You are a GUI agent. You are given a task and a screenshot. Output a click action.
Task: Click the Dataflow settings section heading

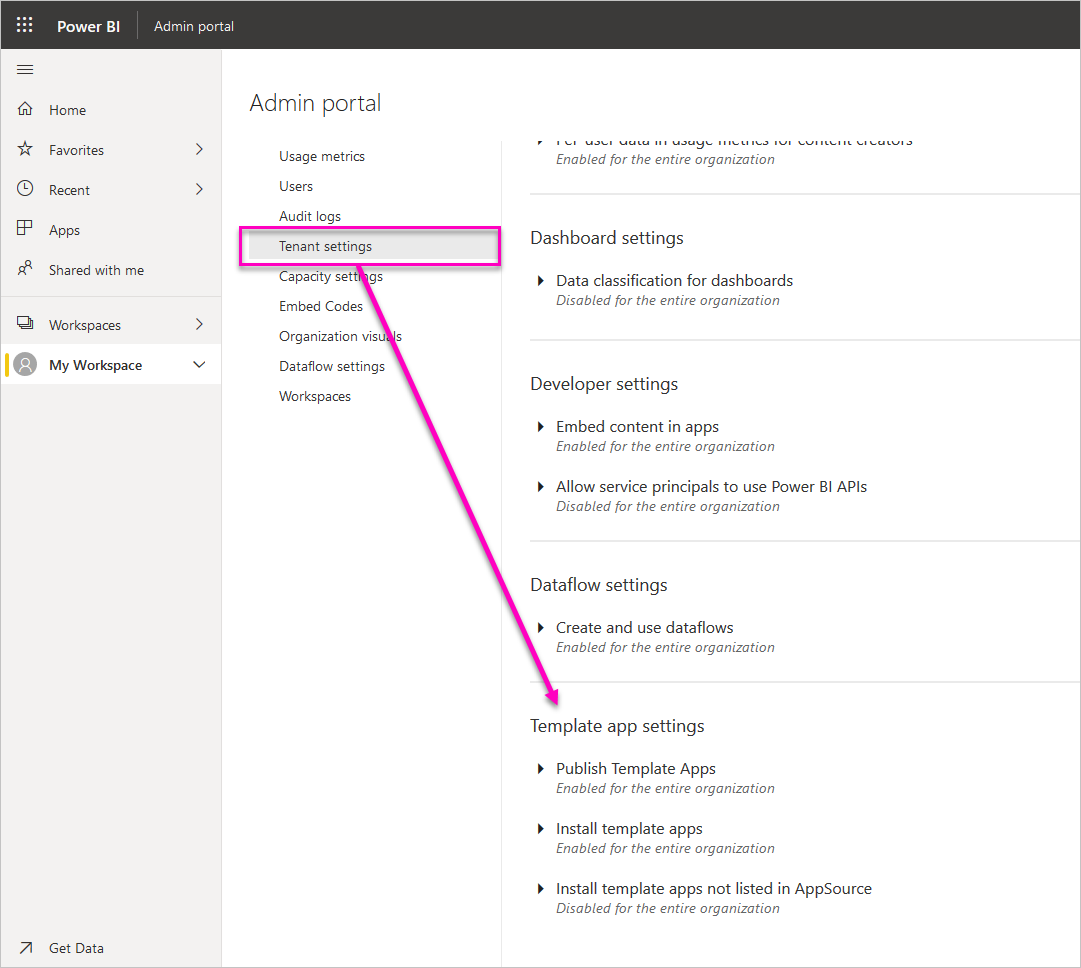(598, 585)
